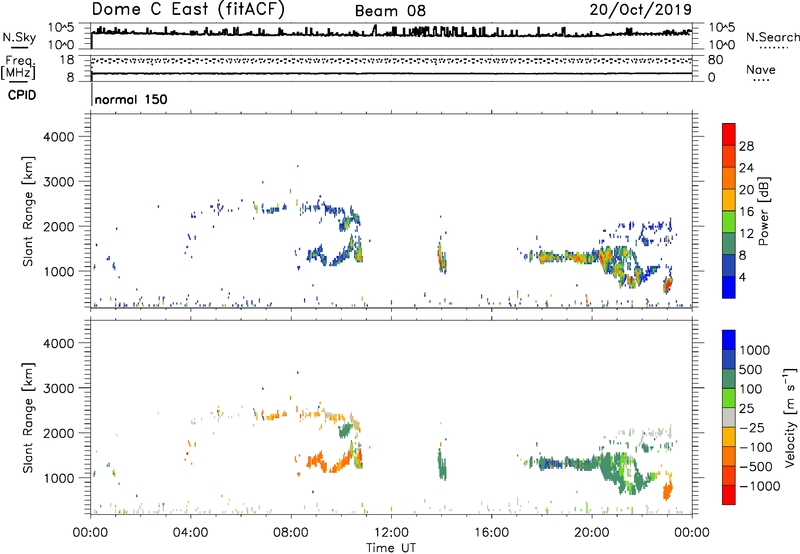The image size is (800, 554).
Task: Pick the 500–1000 m/s dark blue velocity swatch
Action: pyautogui.click(x=729, y=359)
